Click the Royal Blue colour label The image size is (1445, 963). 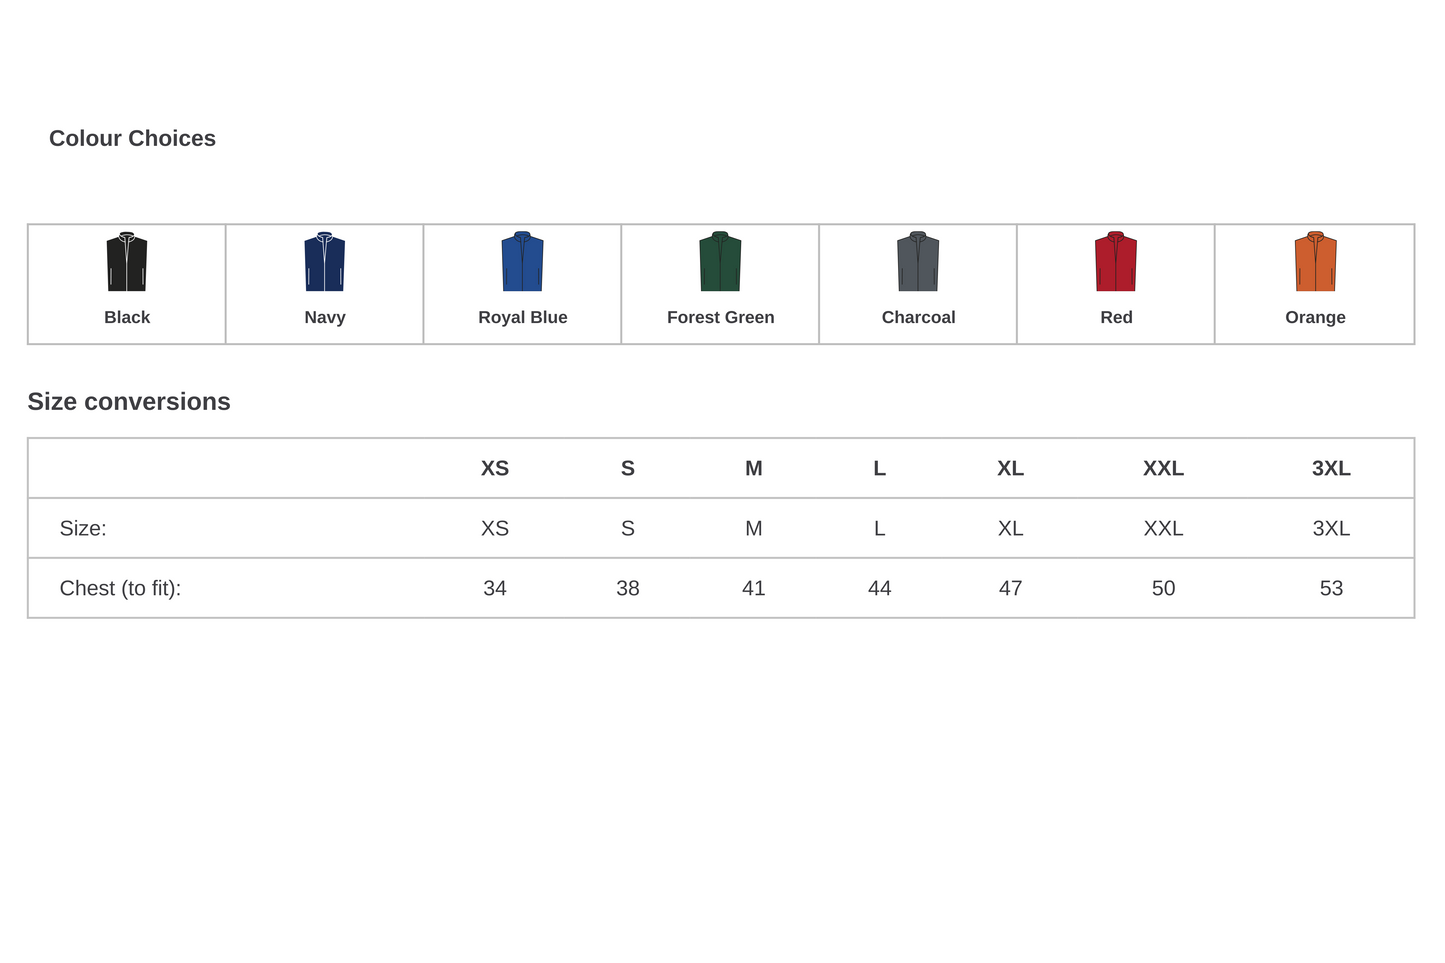pyautogui.click(x=523, y=317)
